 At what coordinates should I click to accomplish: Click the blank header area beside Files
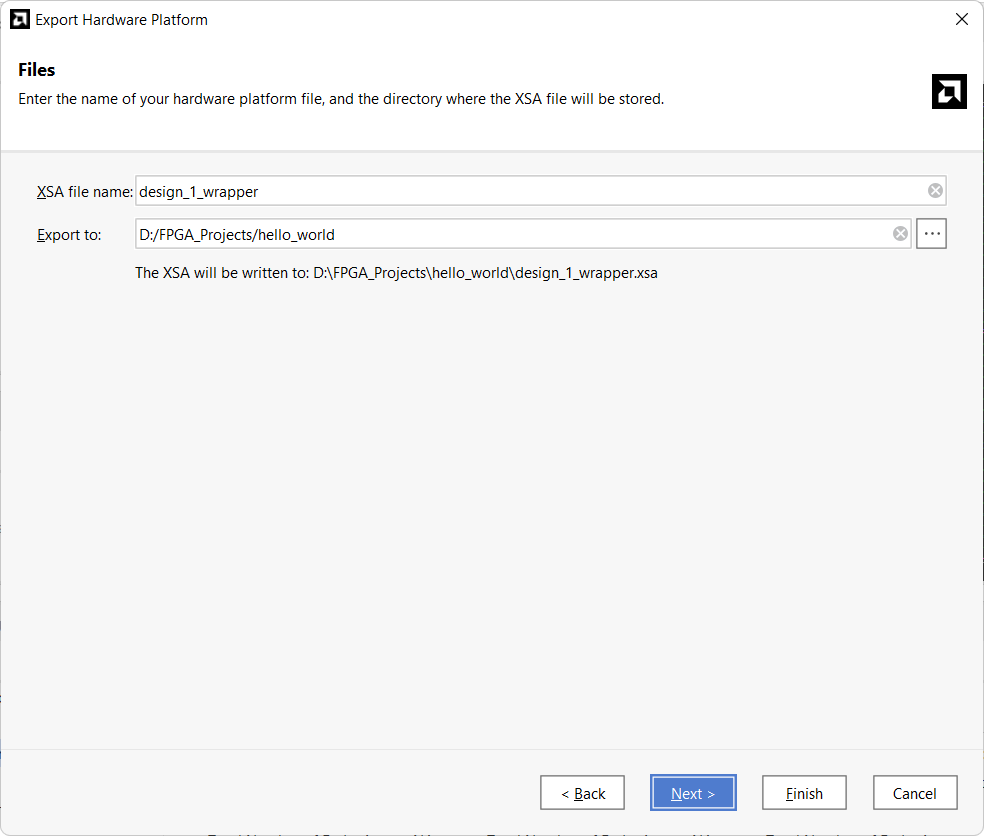(x=500, y=70)
